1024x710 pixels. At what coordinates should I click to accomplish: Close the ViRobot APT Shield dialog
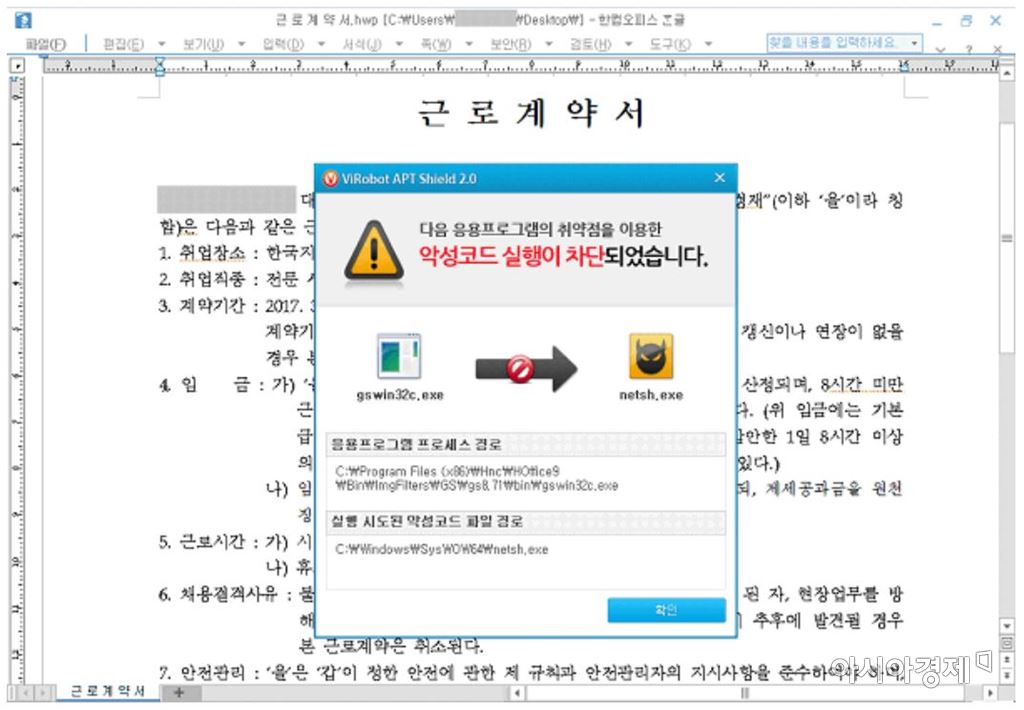(719, 178)
